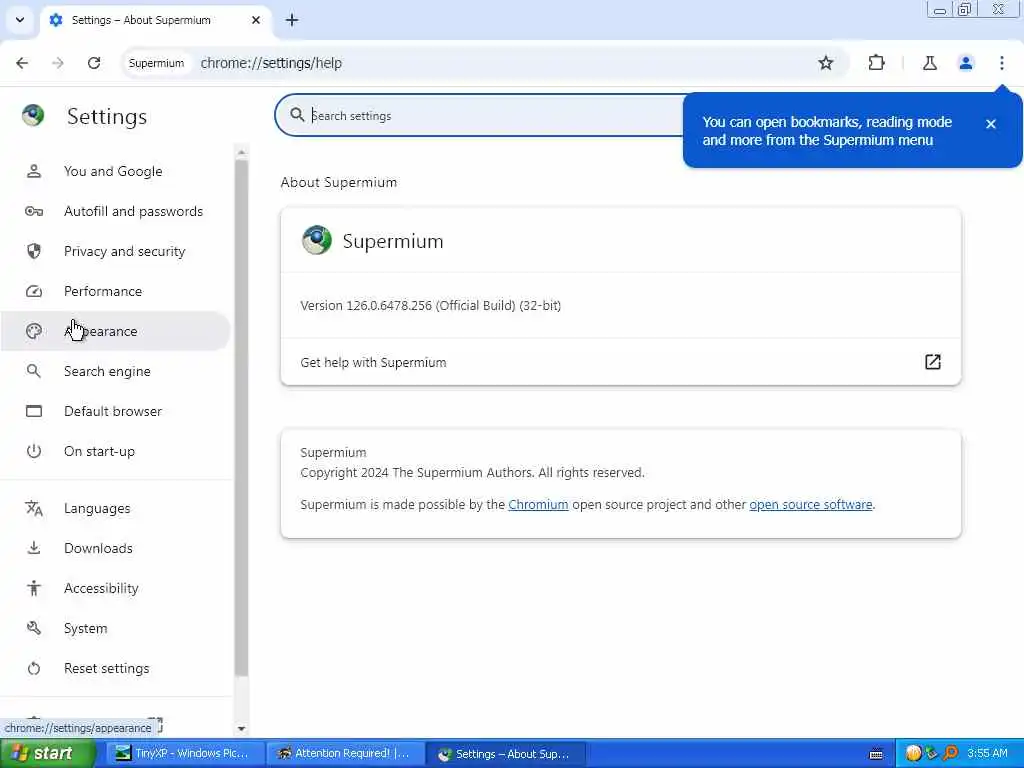Go back using the browser back arrow
Screen dimensions: 1024x768
point(22,63)
